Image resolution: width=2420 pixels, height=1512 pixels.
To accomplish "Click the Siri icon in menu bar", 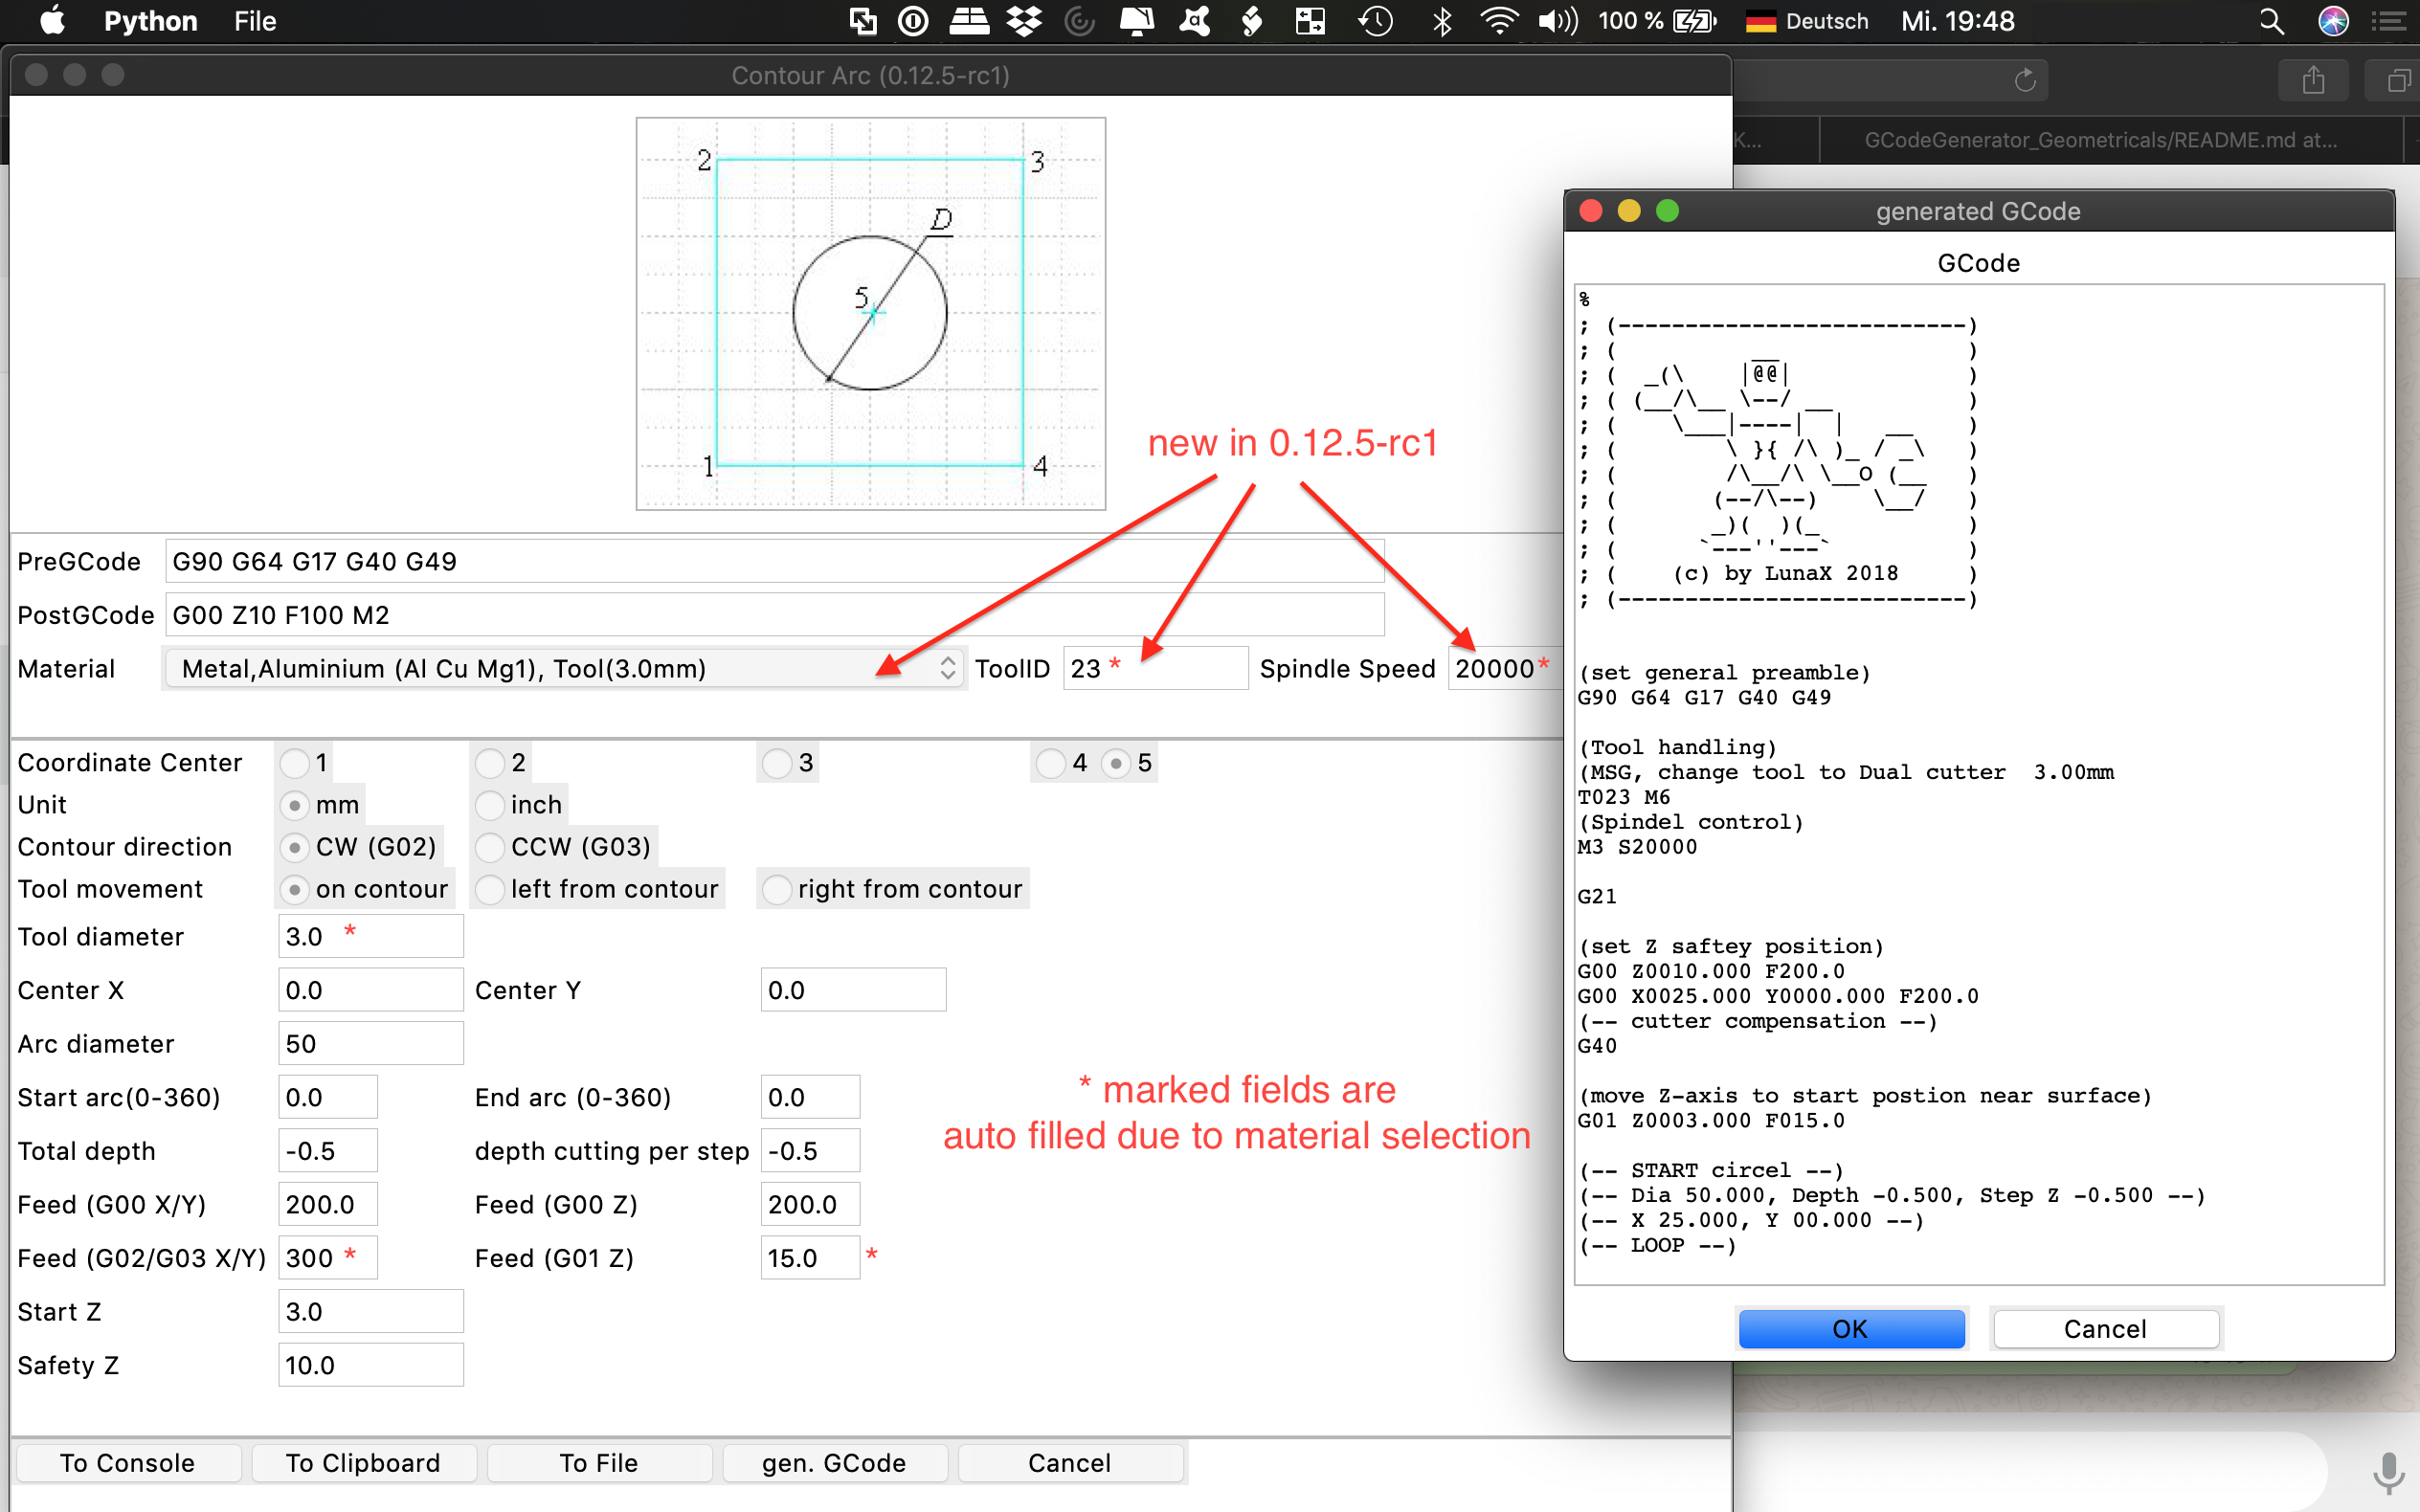I will (2332, 21).
